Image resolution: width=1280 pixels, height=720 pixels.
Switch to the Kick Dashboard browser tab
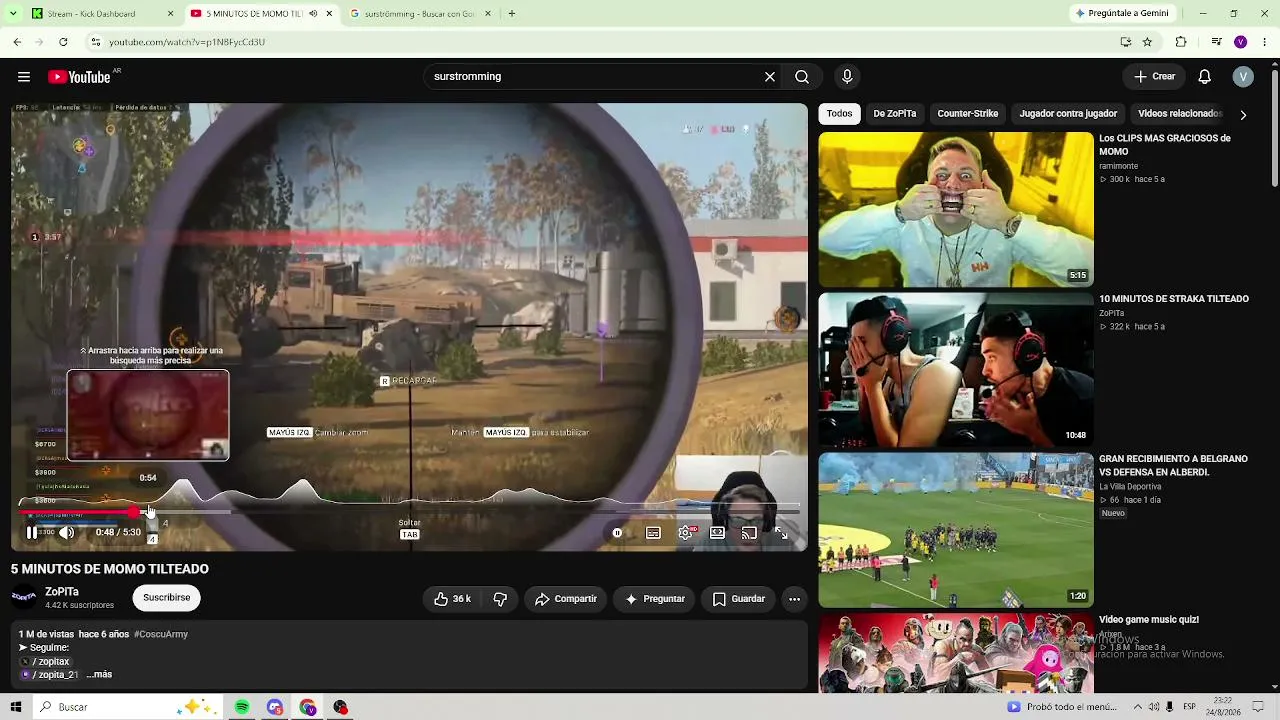[x=100, y=14]
